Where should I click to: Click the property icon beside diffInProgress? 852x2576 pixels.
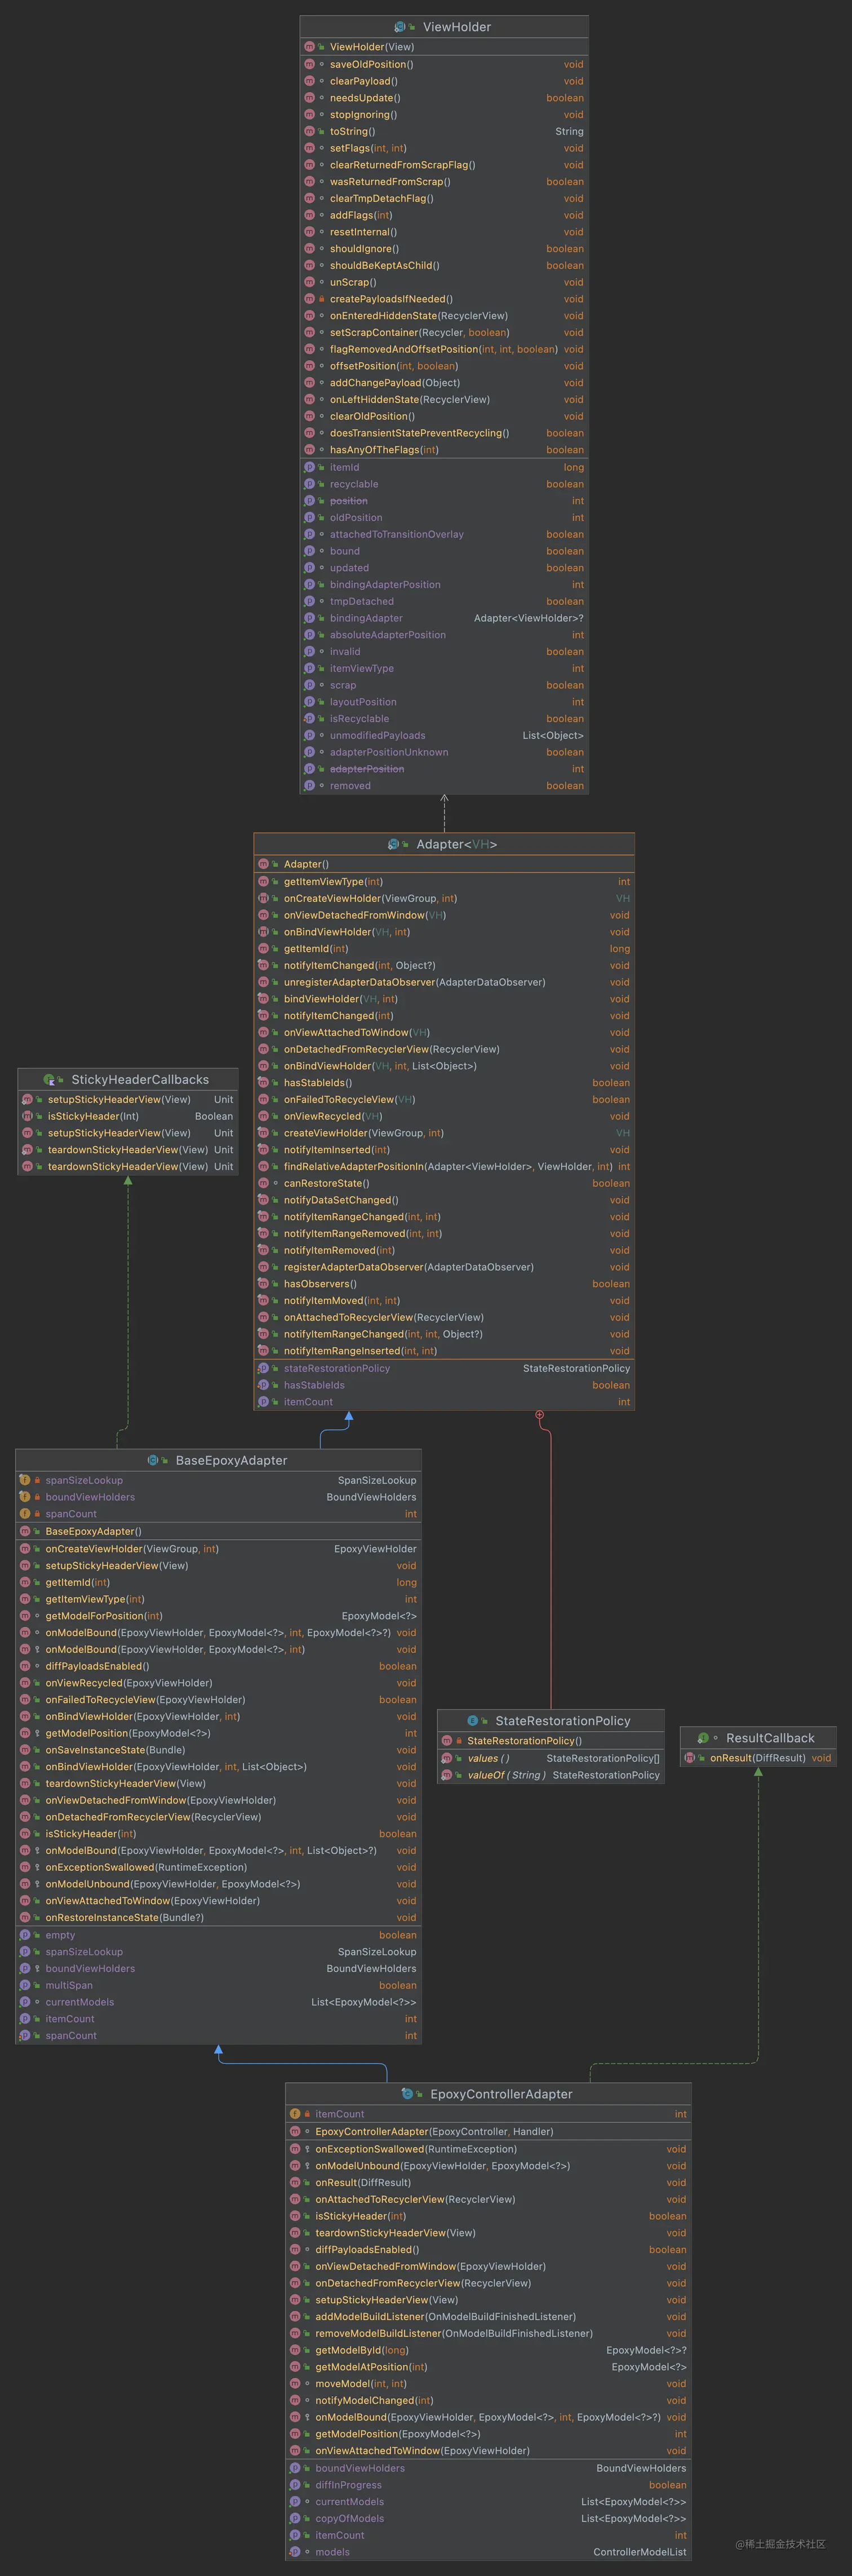point(295,2485)
